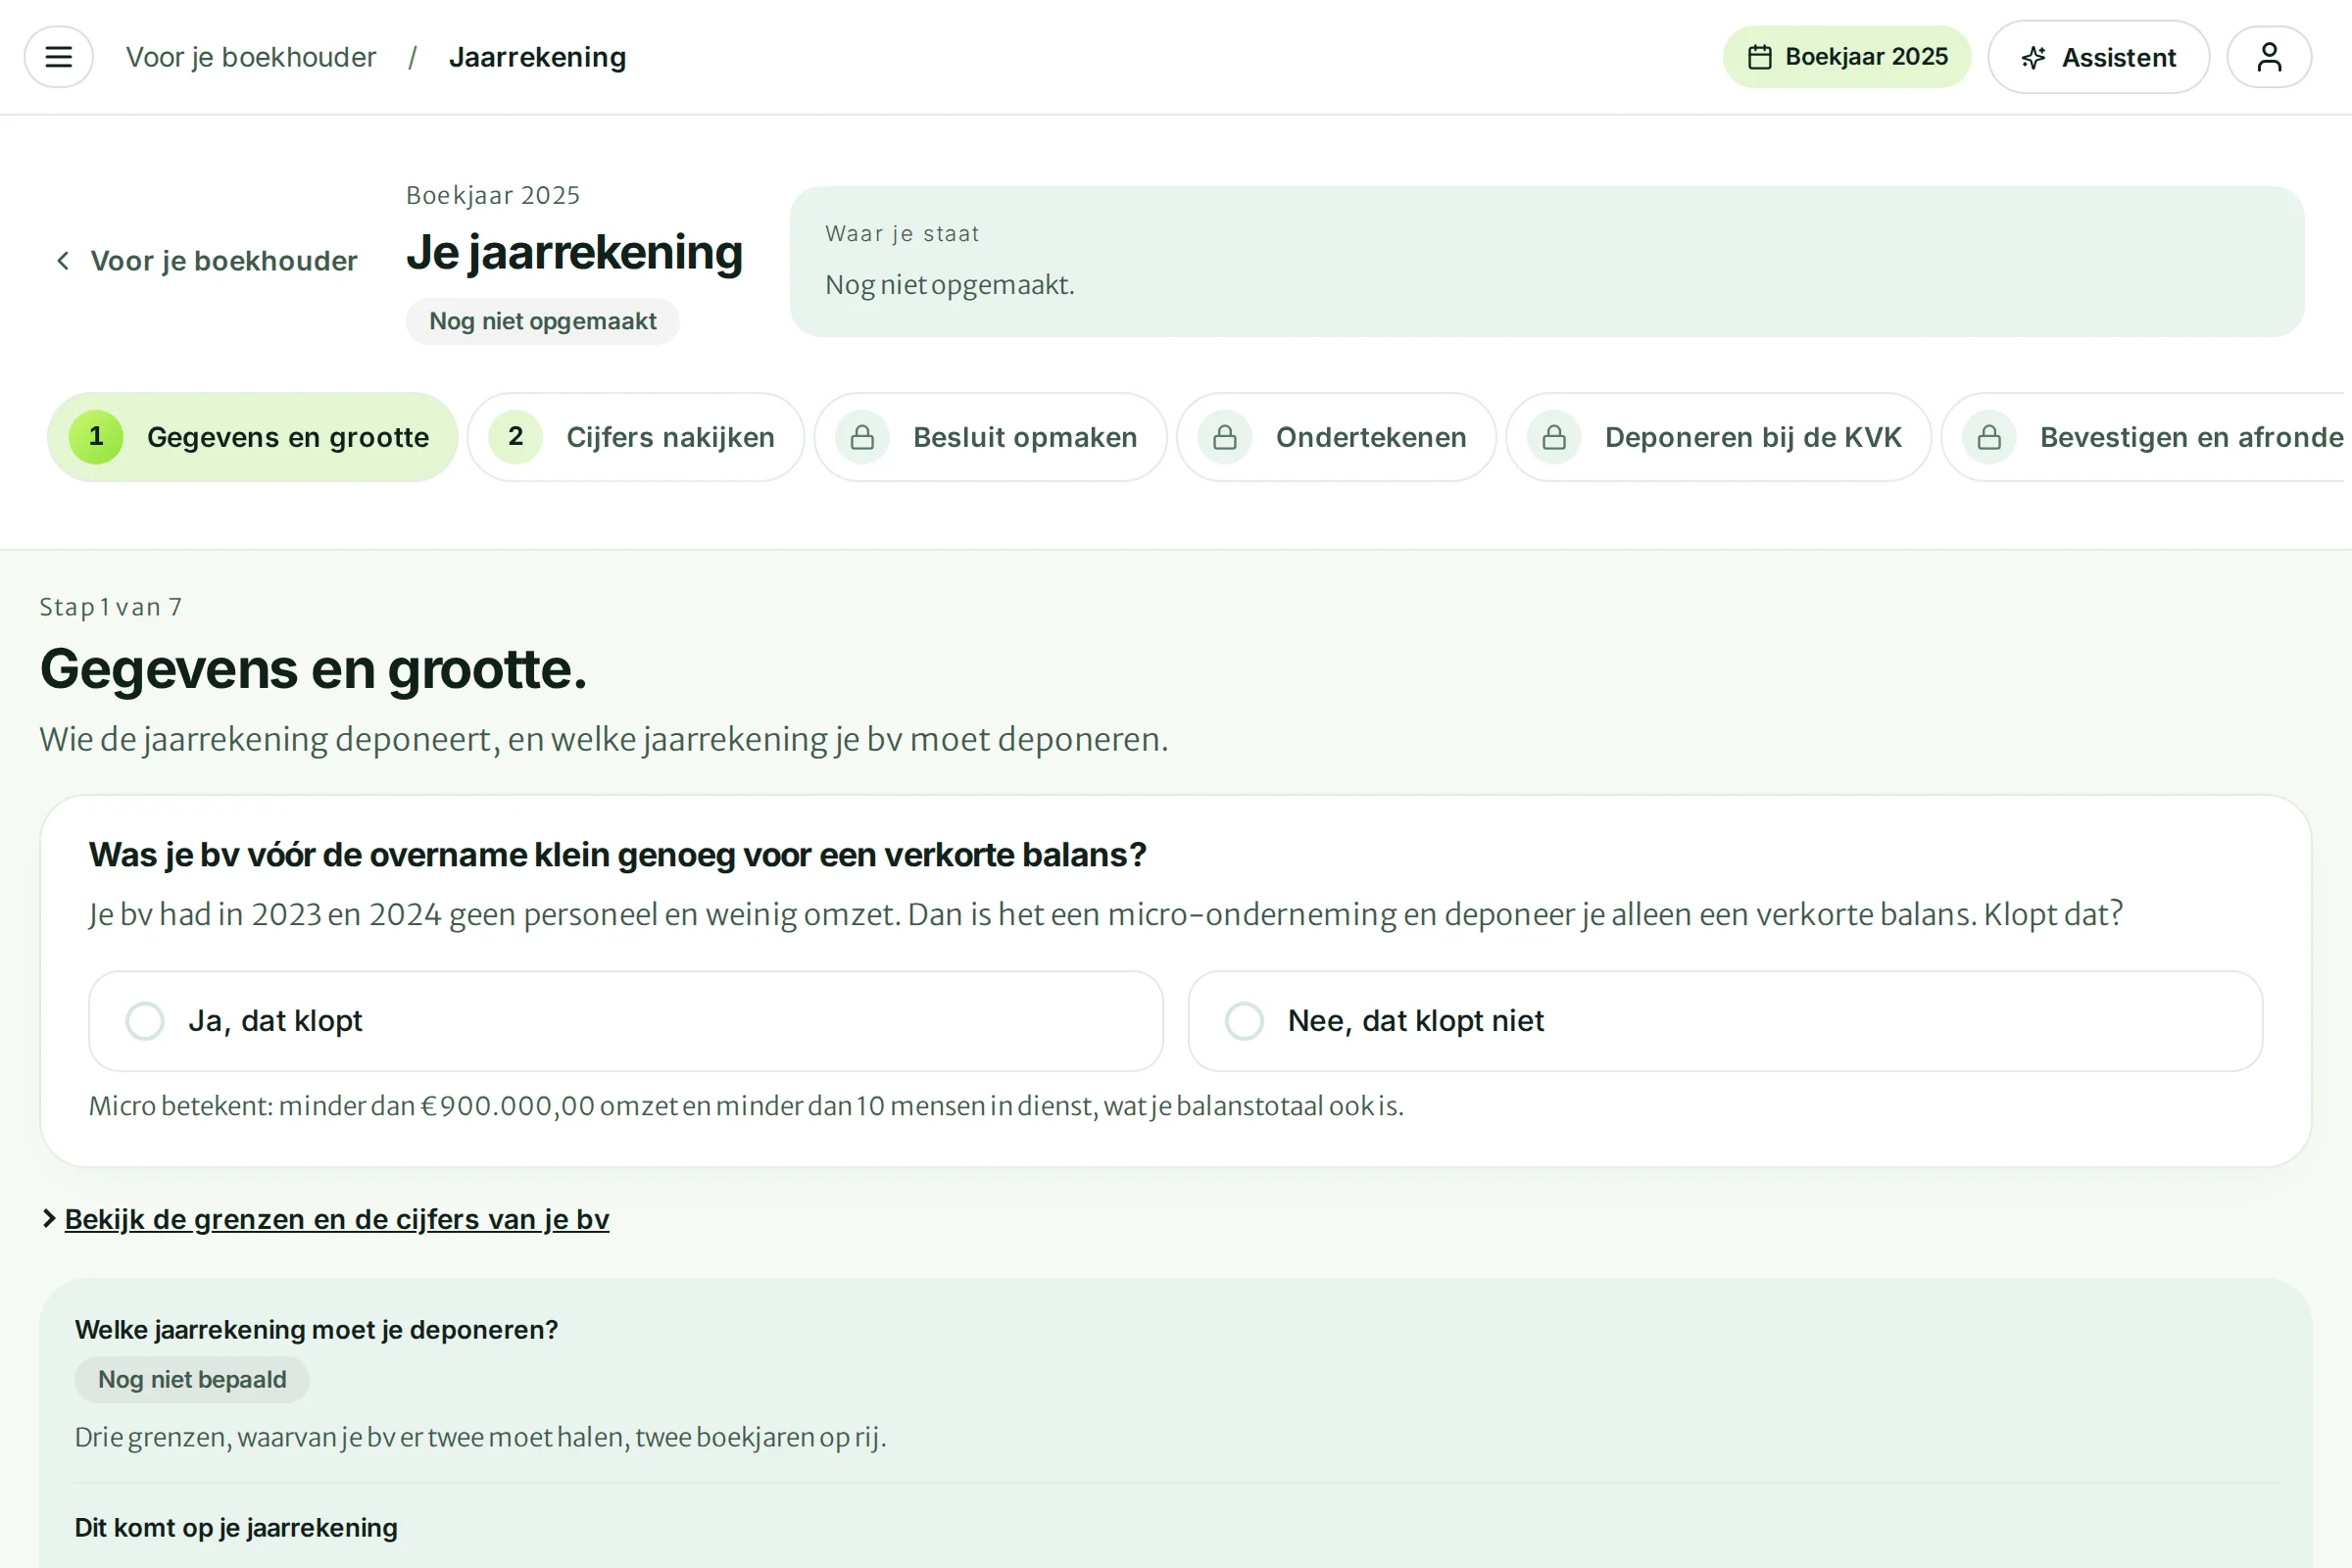Open the Gegevens en grootte step tab
Screen dimensions: 2352x1568
click(253, 437)
